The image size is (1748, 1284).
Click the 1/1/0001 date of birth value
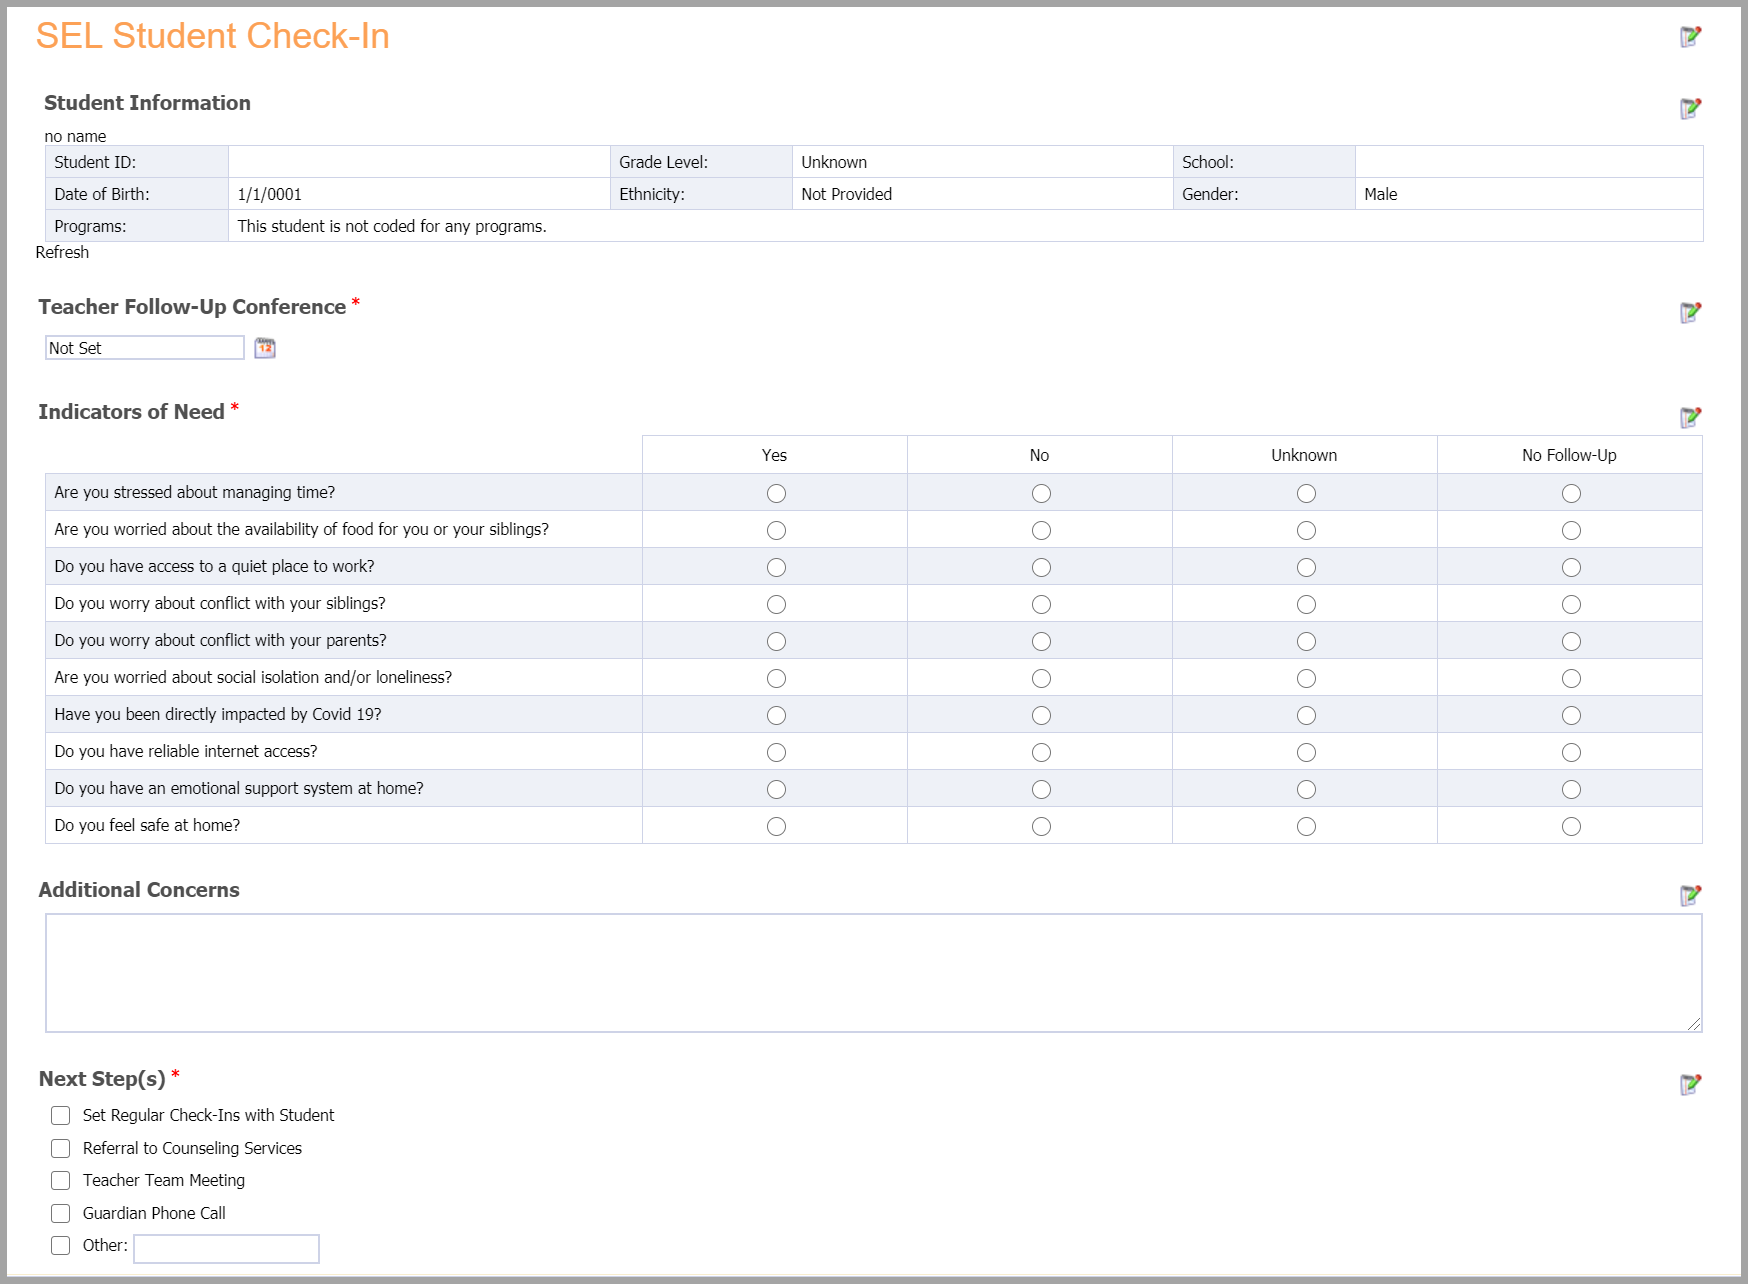269,194
